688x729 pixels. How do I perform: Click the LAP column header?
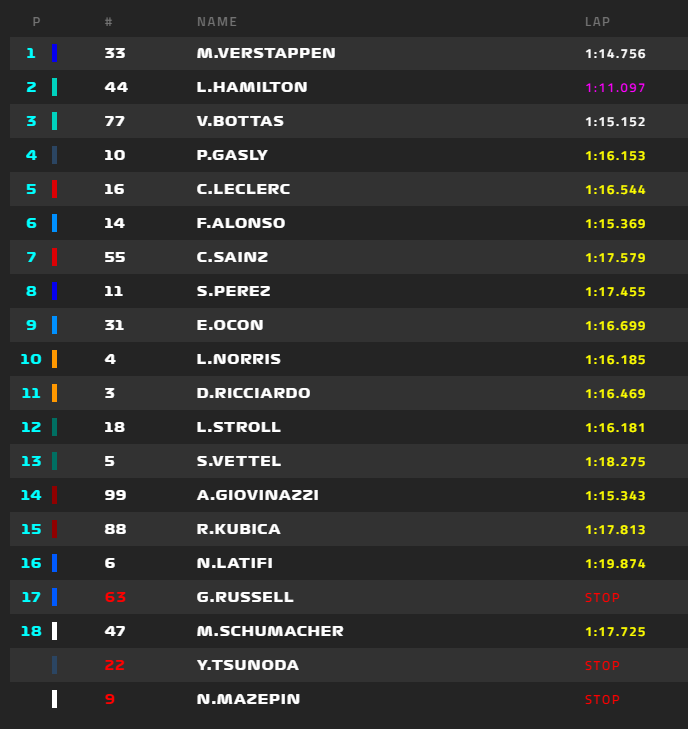(x=597, y=22)
